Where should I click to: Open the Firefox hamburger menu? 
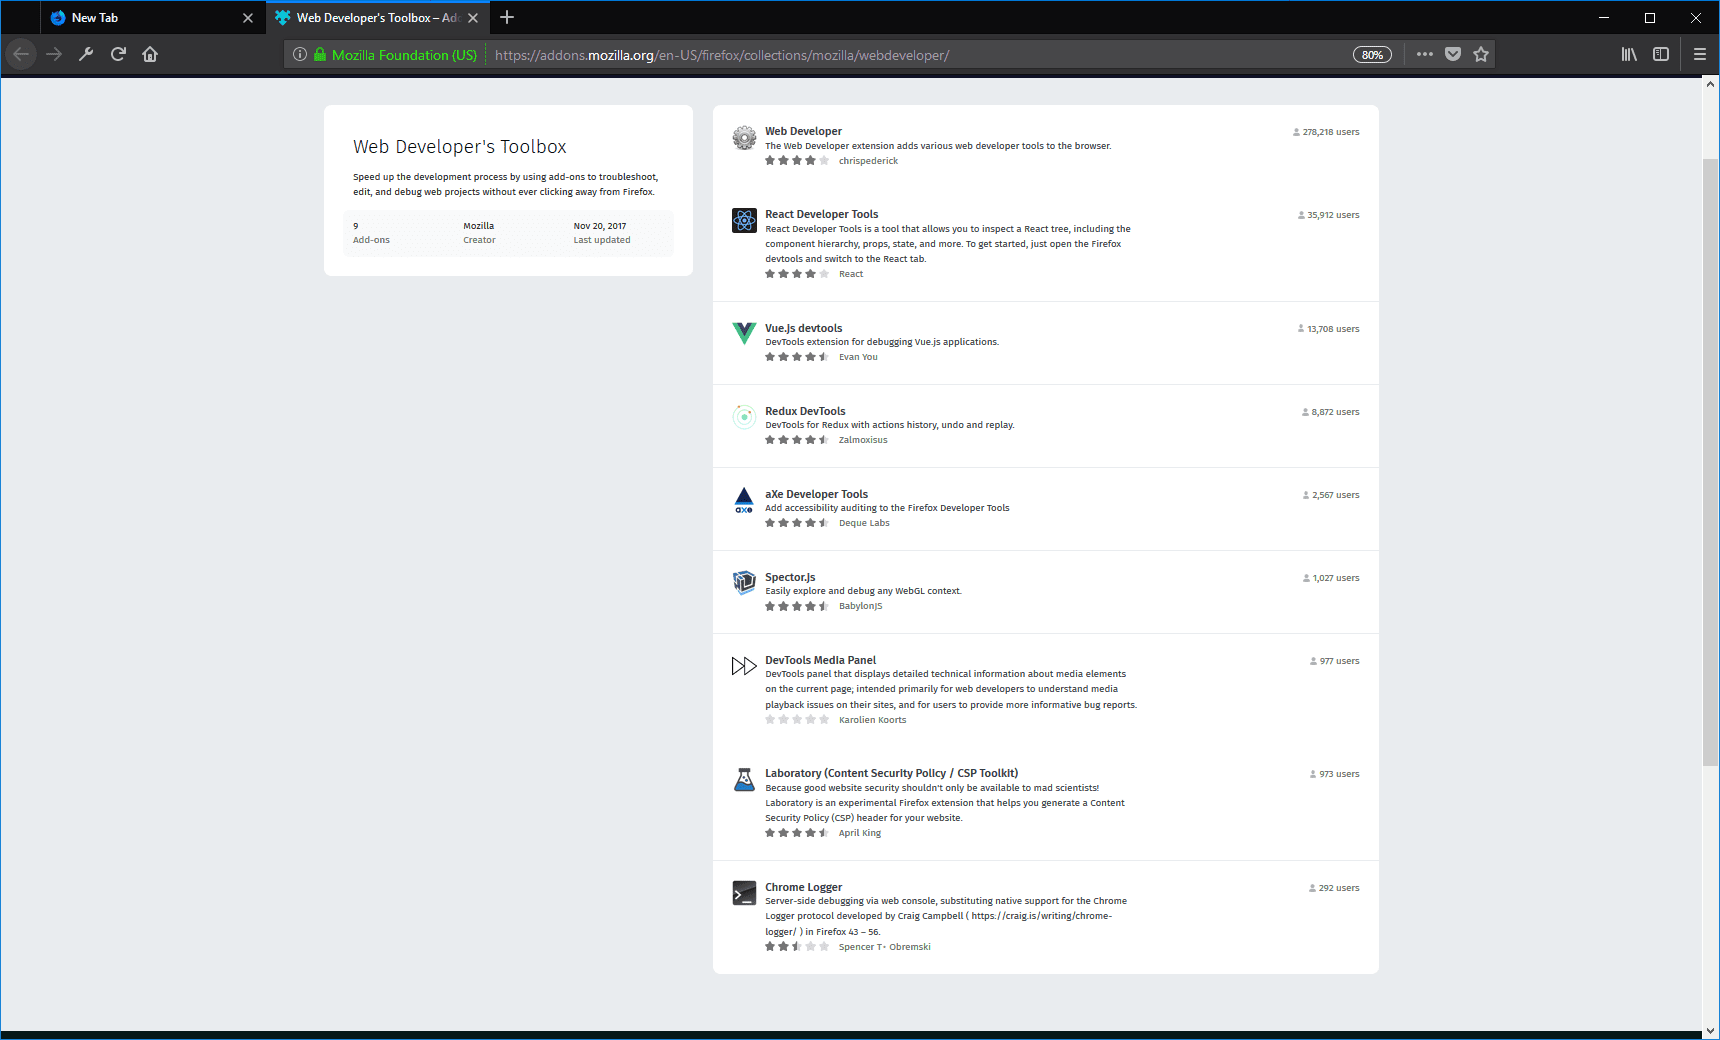pyautogui.click(x=1699, y=54)
